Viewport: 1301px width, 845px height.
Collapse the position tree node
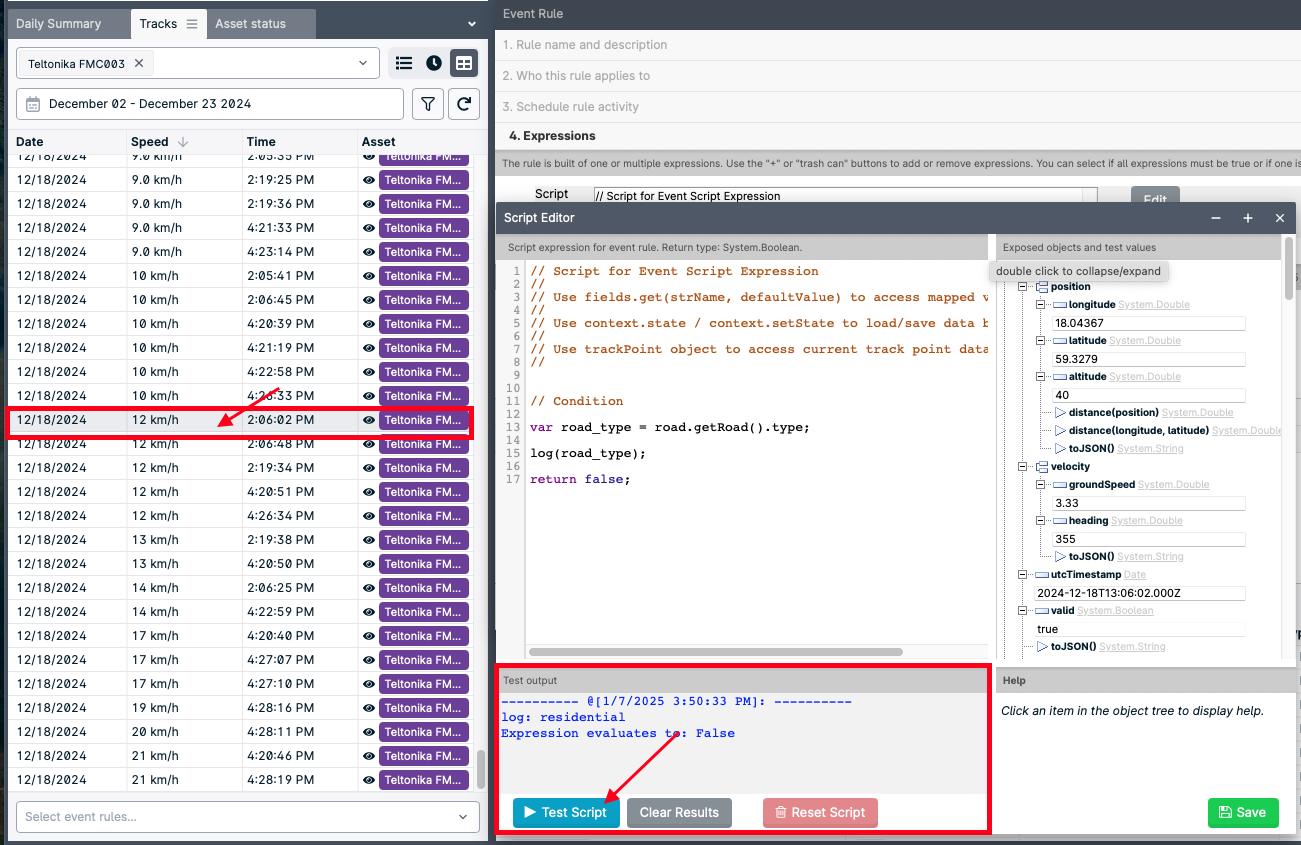[x=1023, y=287]
